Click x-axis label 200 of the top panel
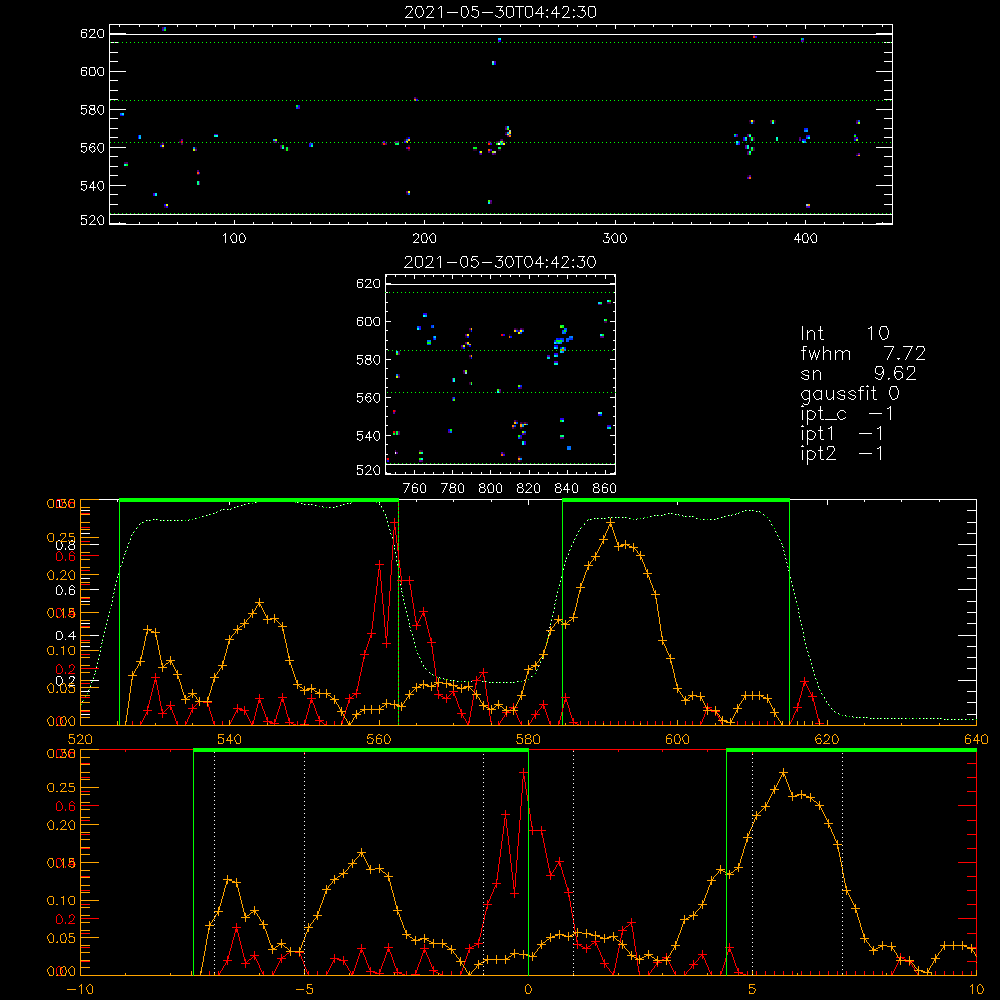Screen dimensions: 1000x1000 (424, 239)
